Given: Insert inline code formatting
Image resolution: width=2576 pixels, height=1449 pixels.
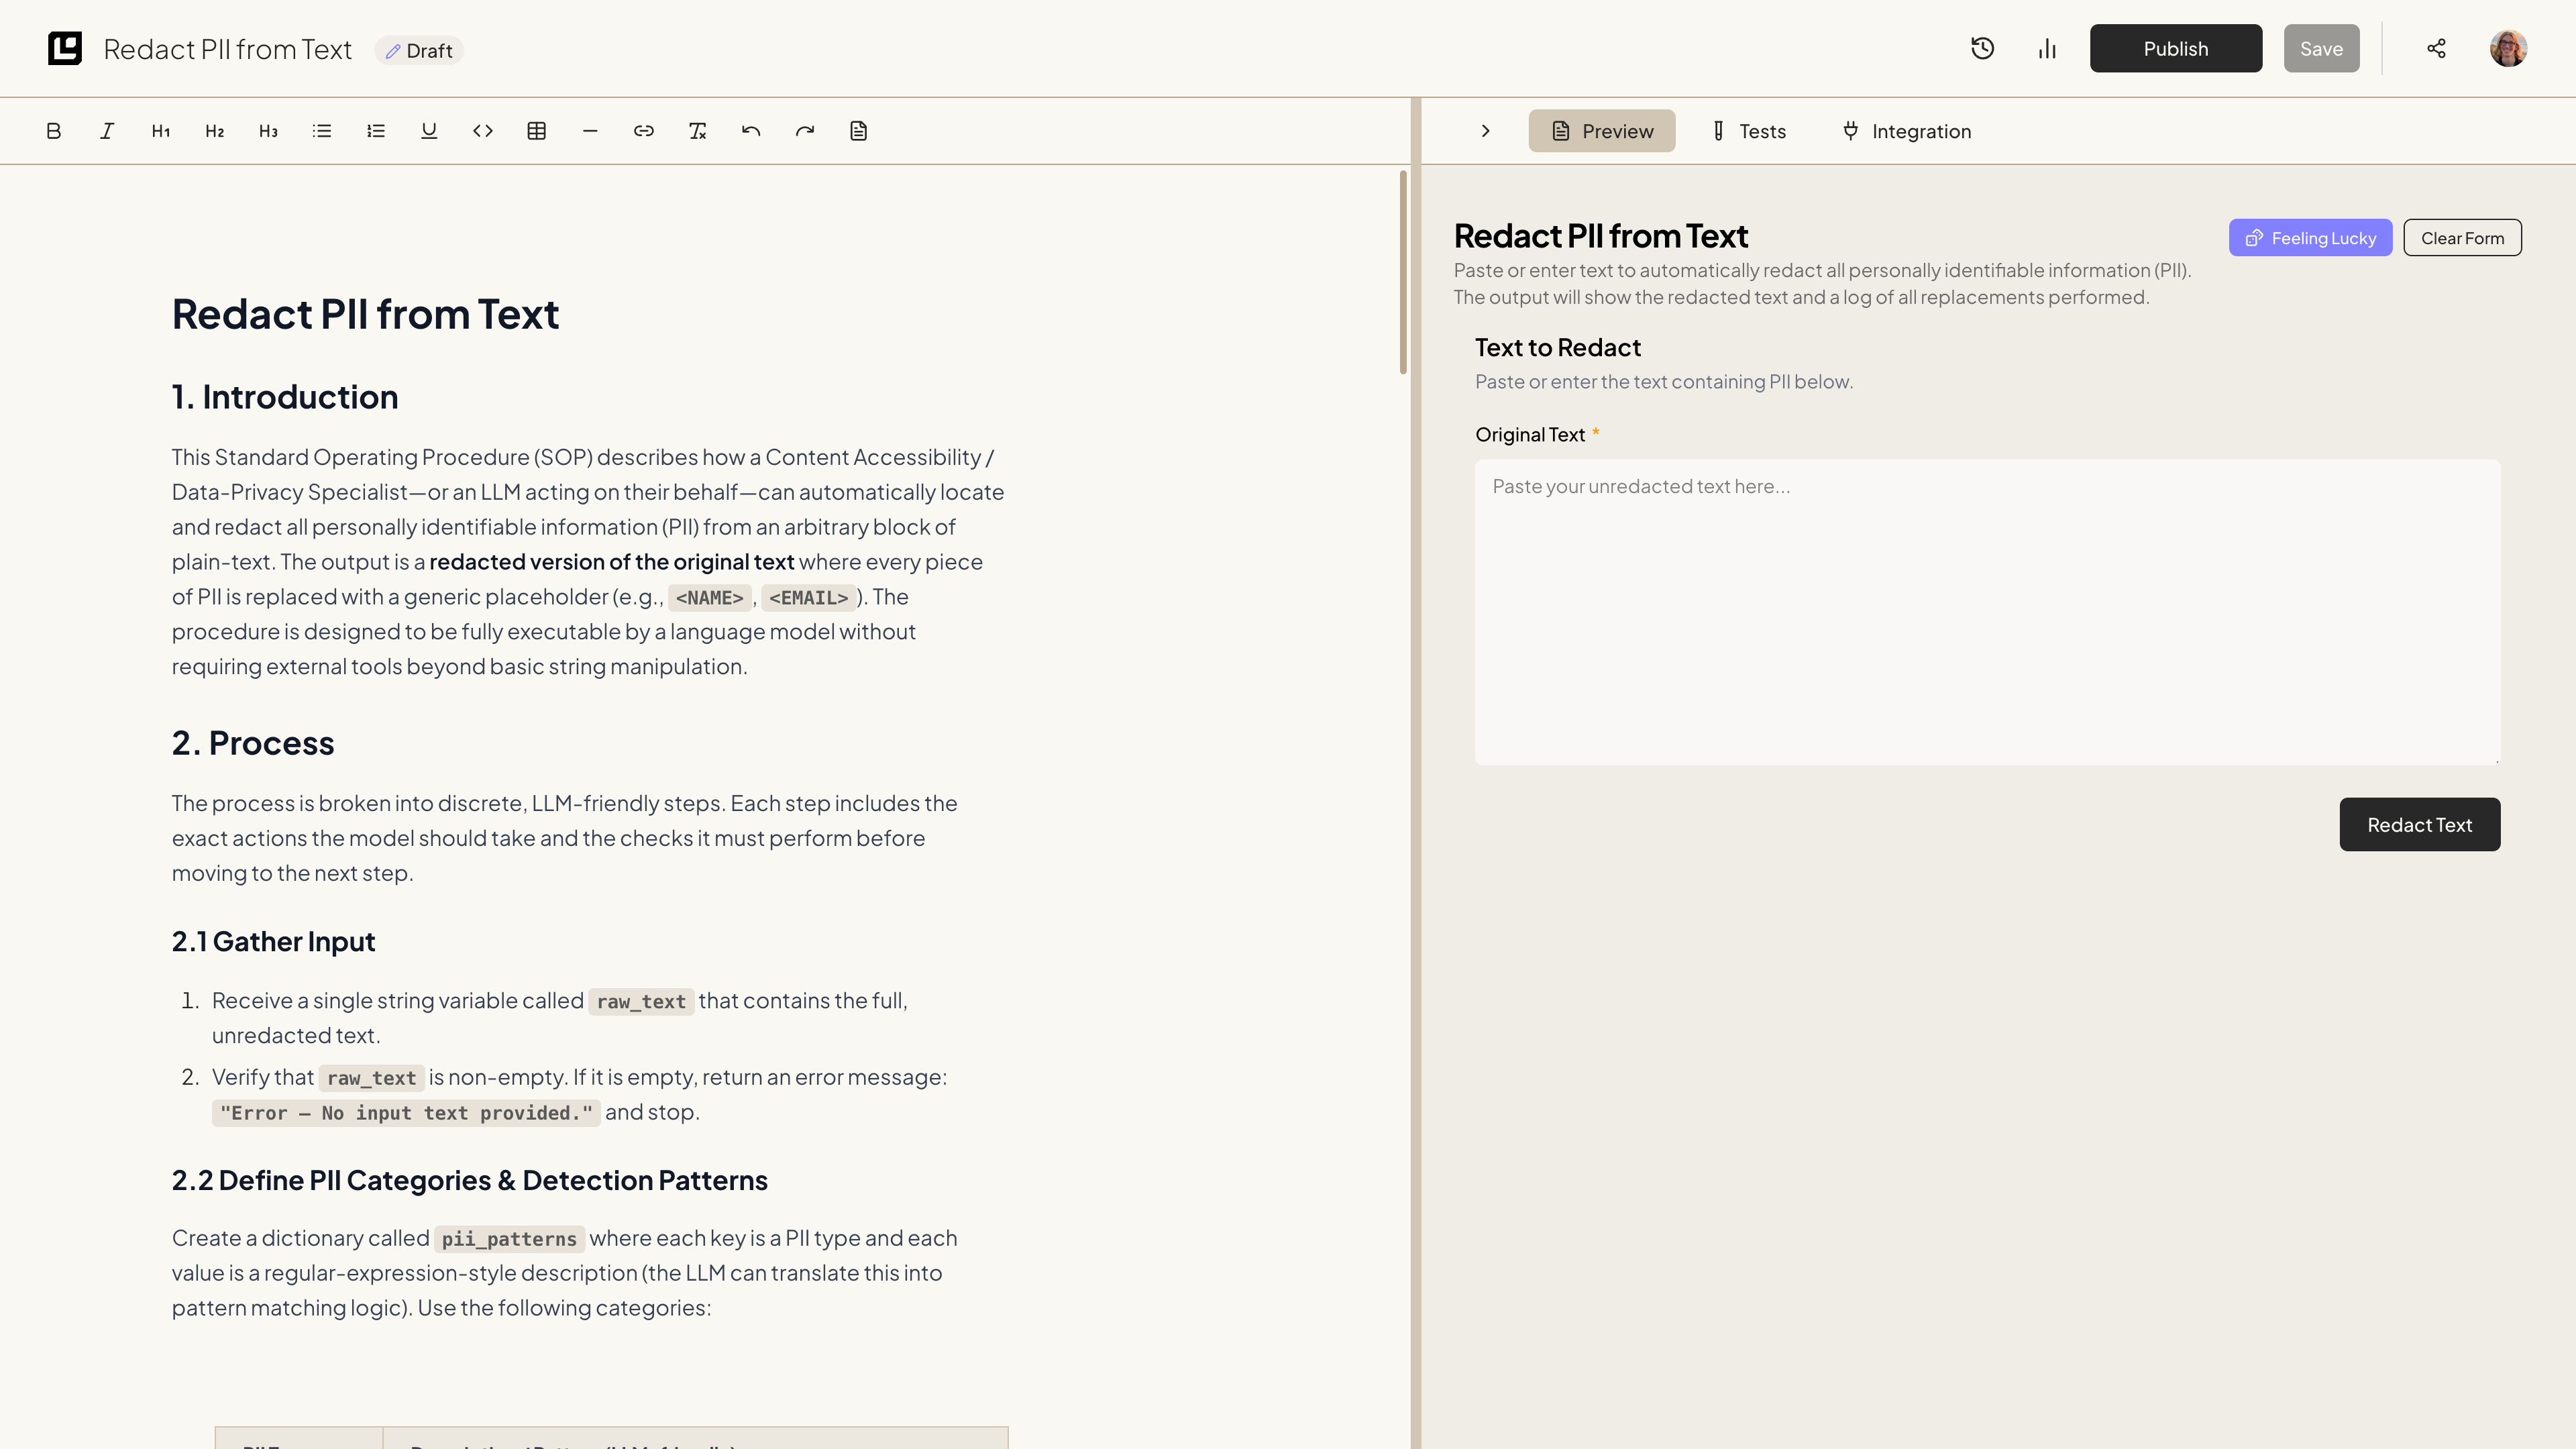Looking at the screenshot, I should pos(483,131).
